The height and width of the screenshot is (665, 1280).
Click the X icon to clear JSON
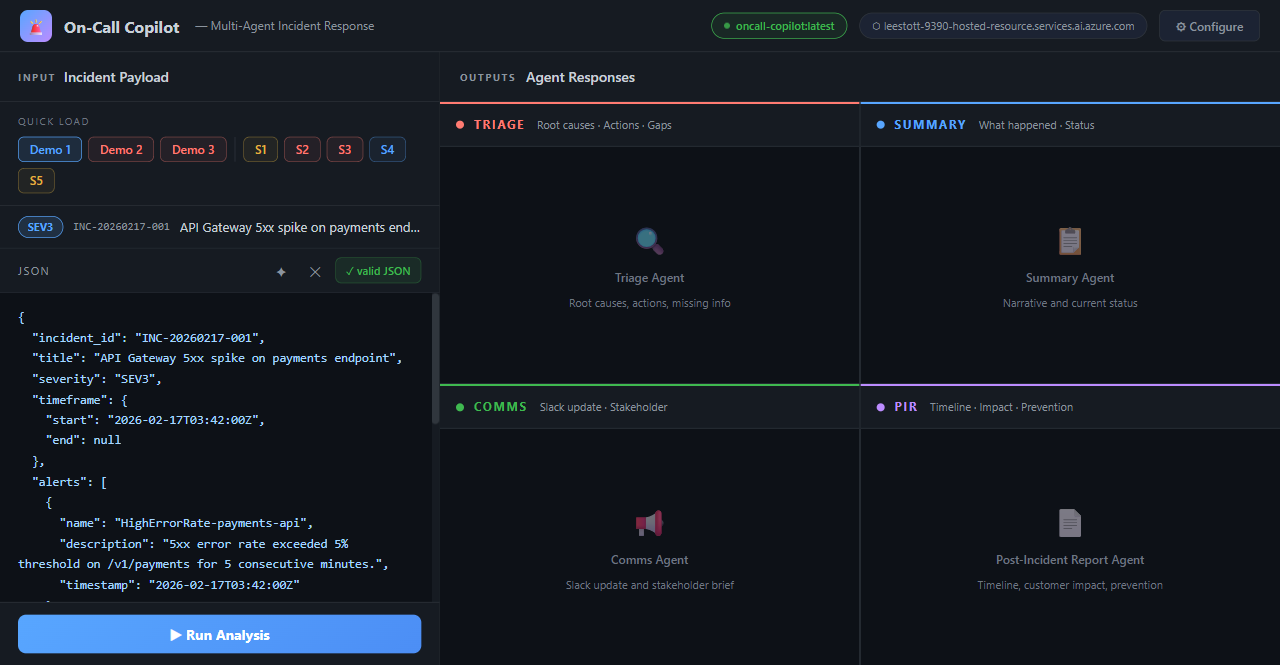(315, 271)
